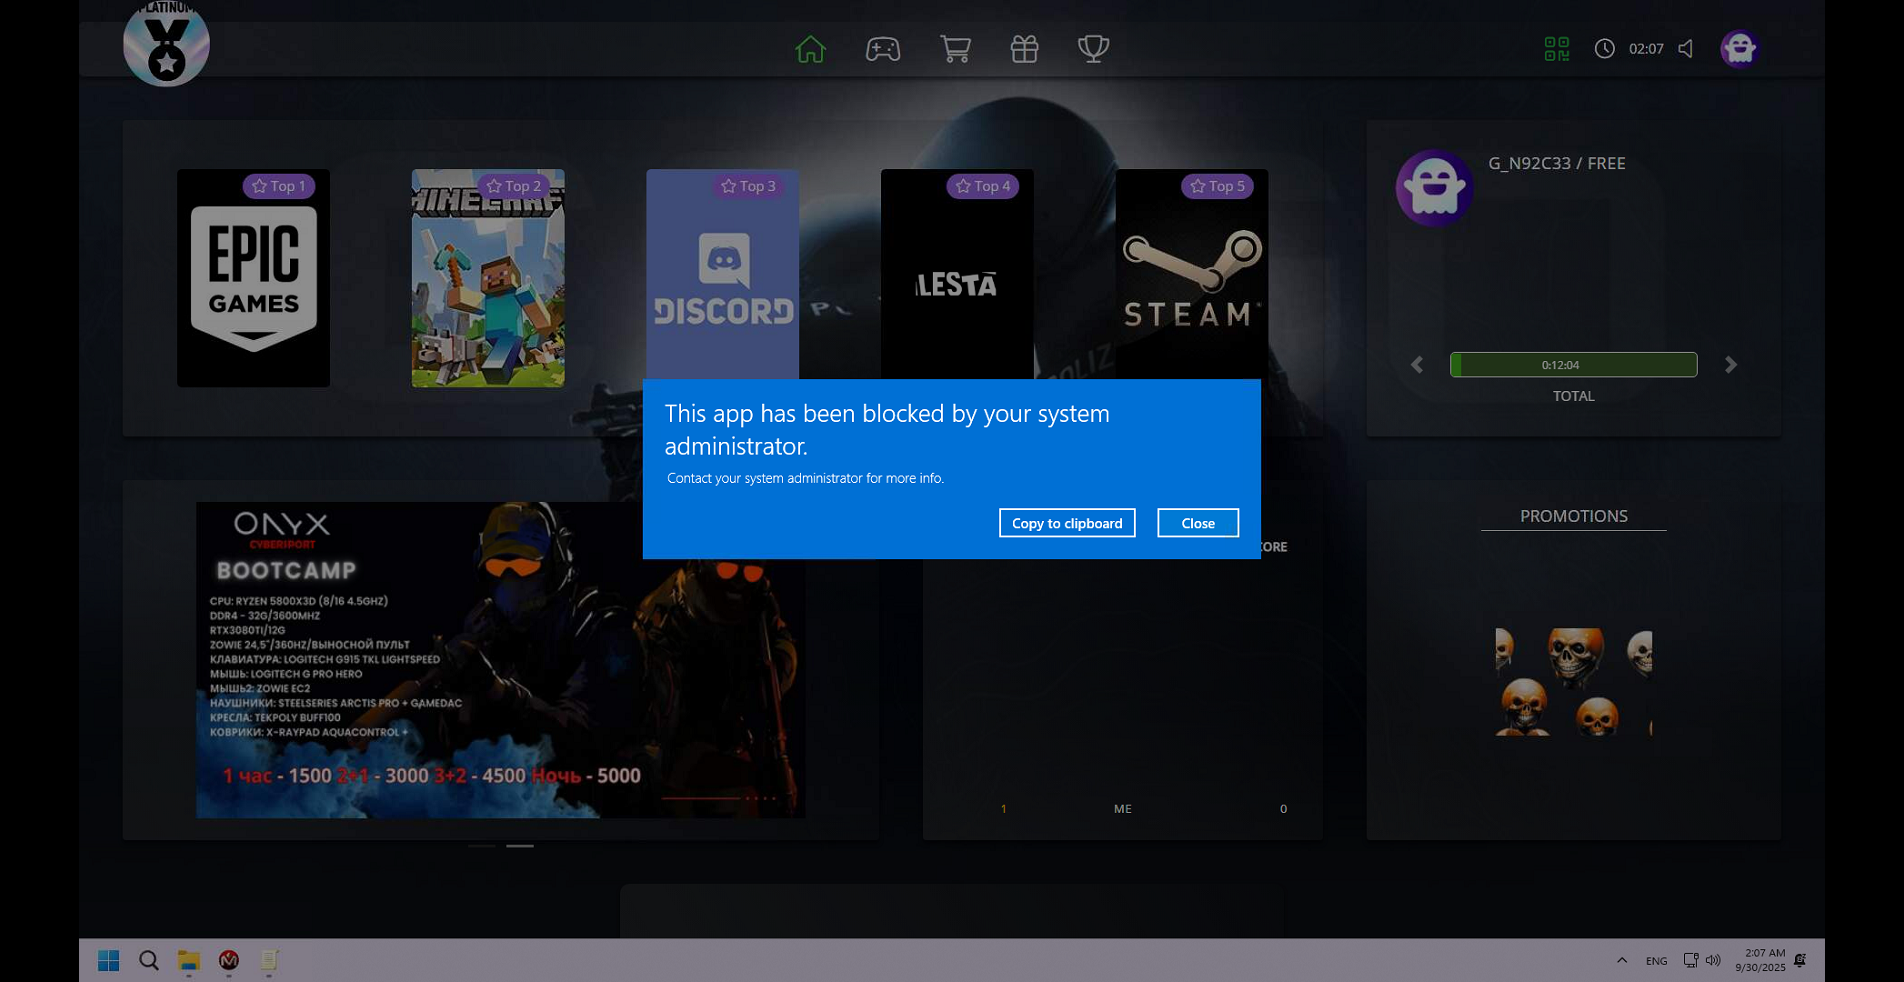Select the Minecraft Top 2 tile
The width and height of the screenshot is (1904, 982).
[488, 278]
